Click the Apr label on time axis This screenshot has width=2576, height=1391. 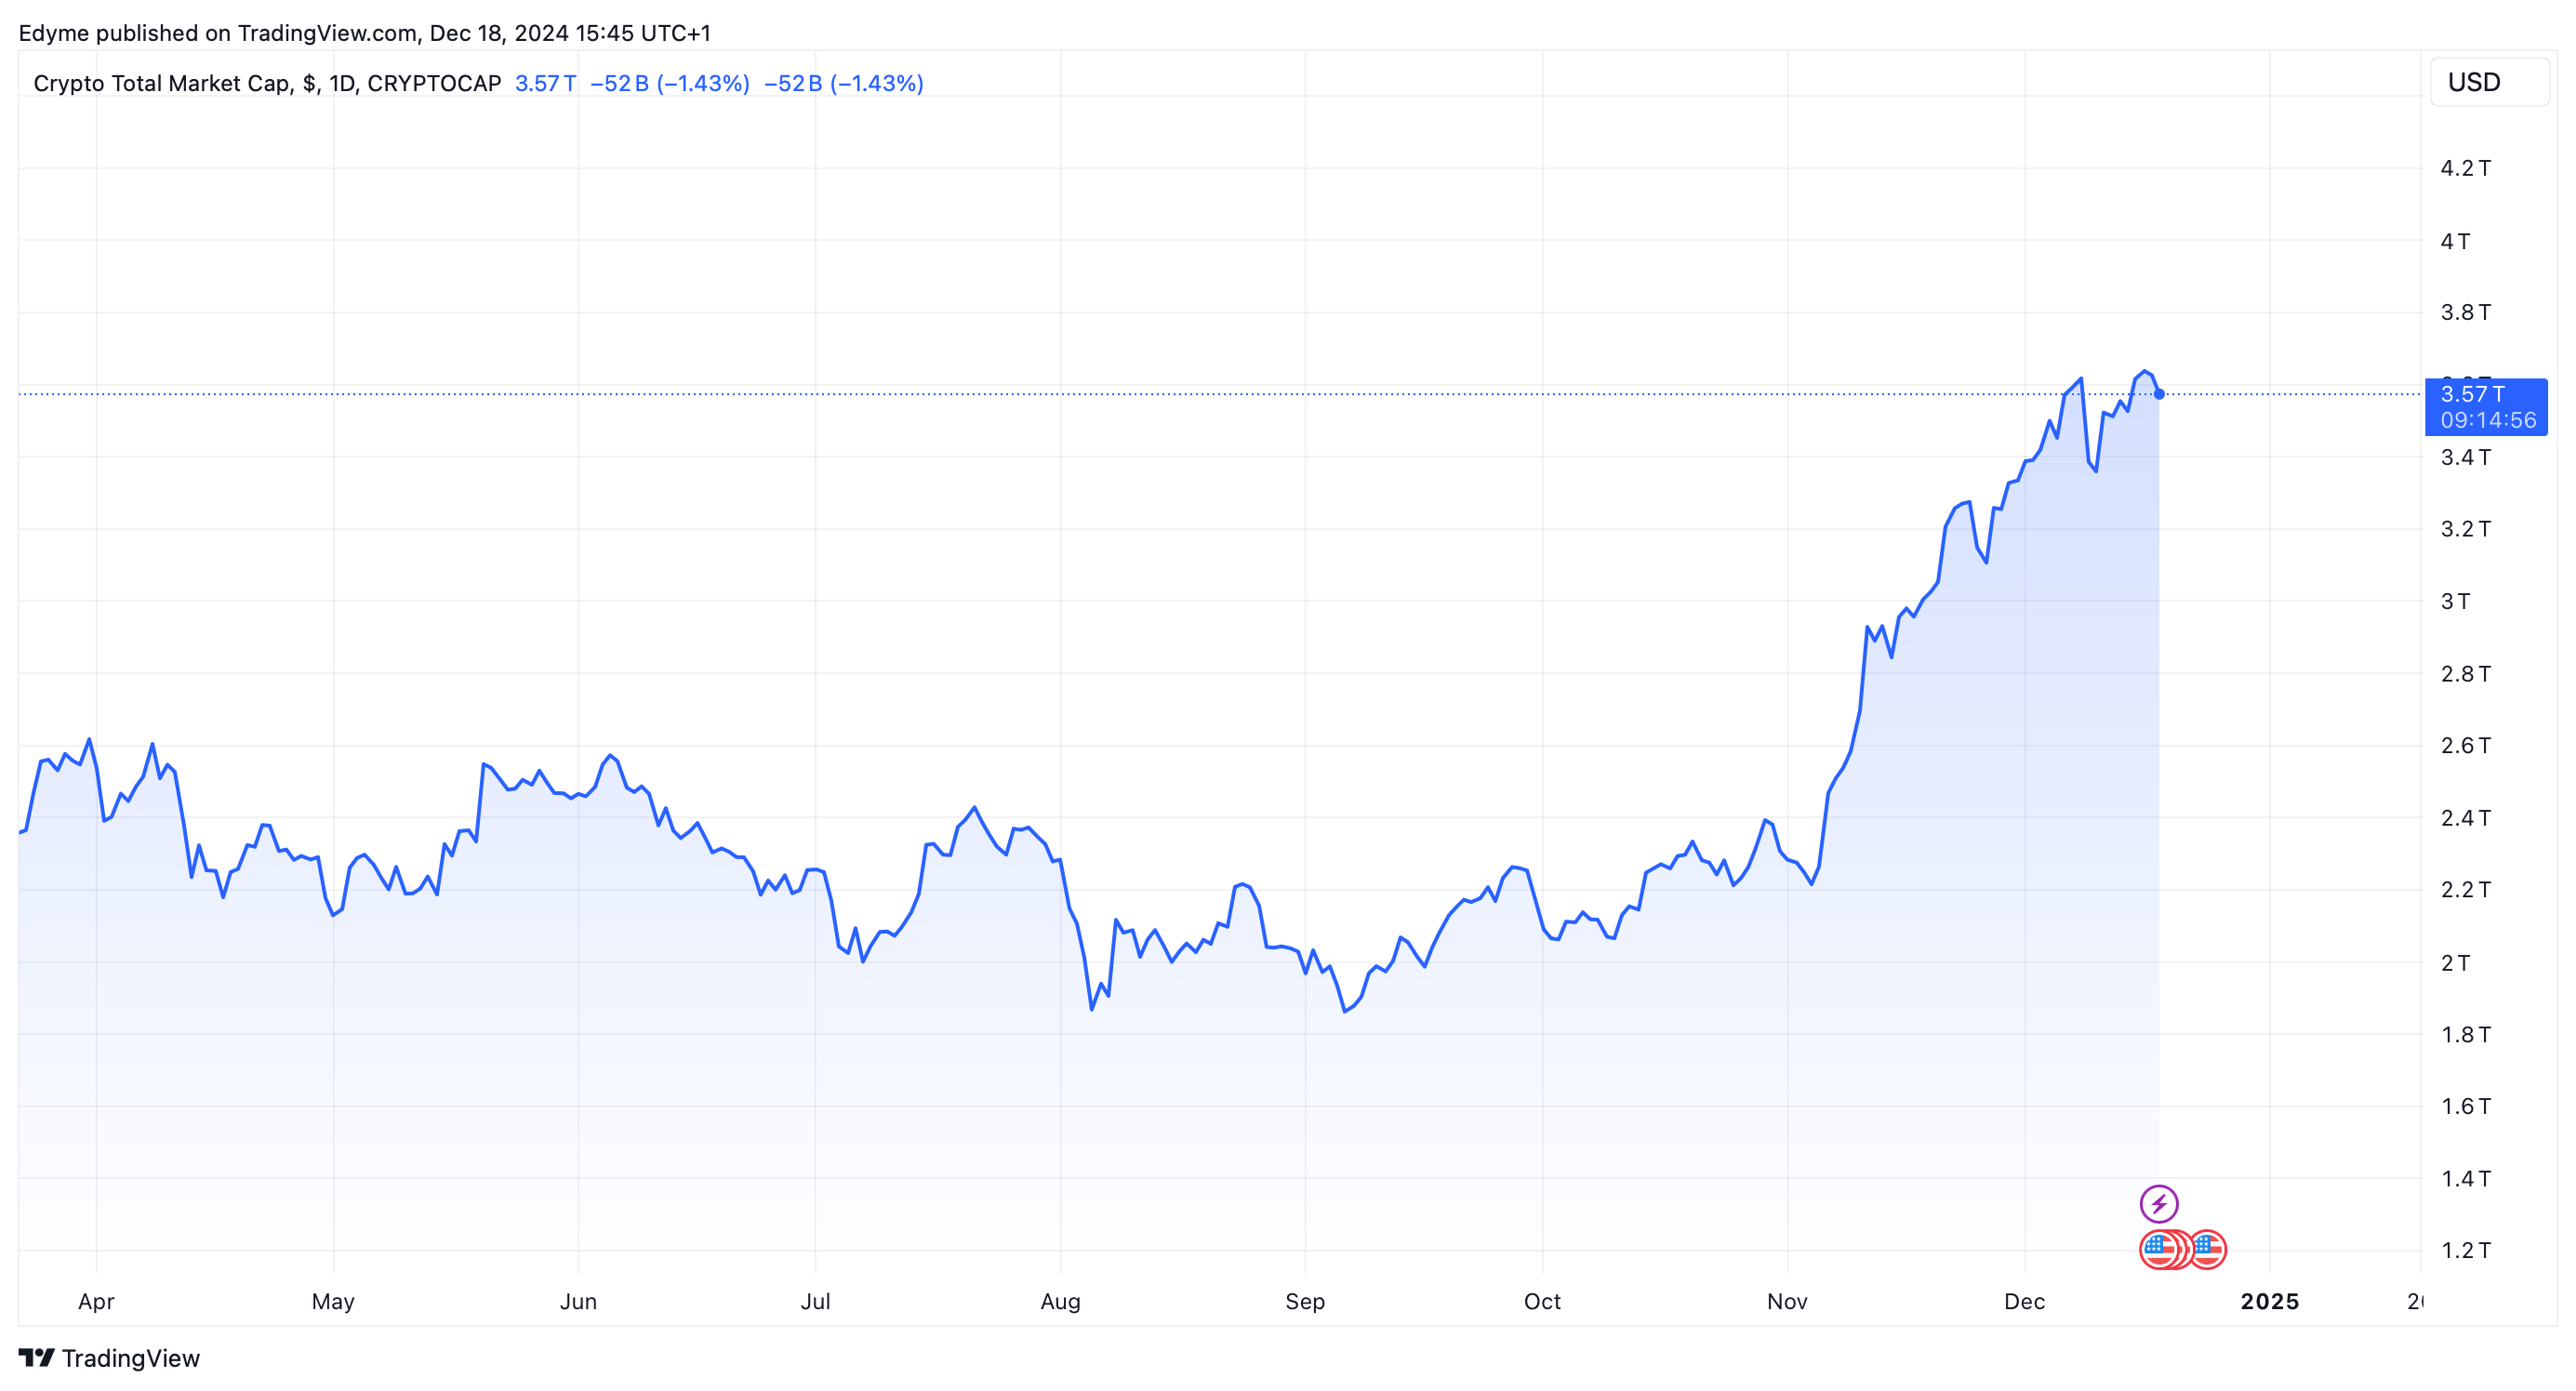96,1301
